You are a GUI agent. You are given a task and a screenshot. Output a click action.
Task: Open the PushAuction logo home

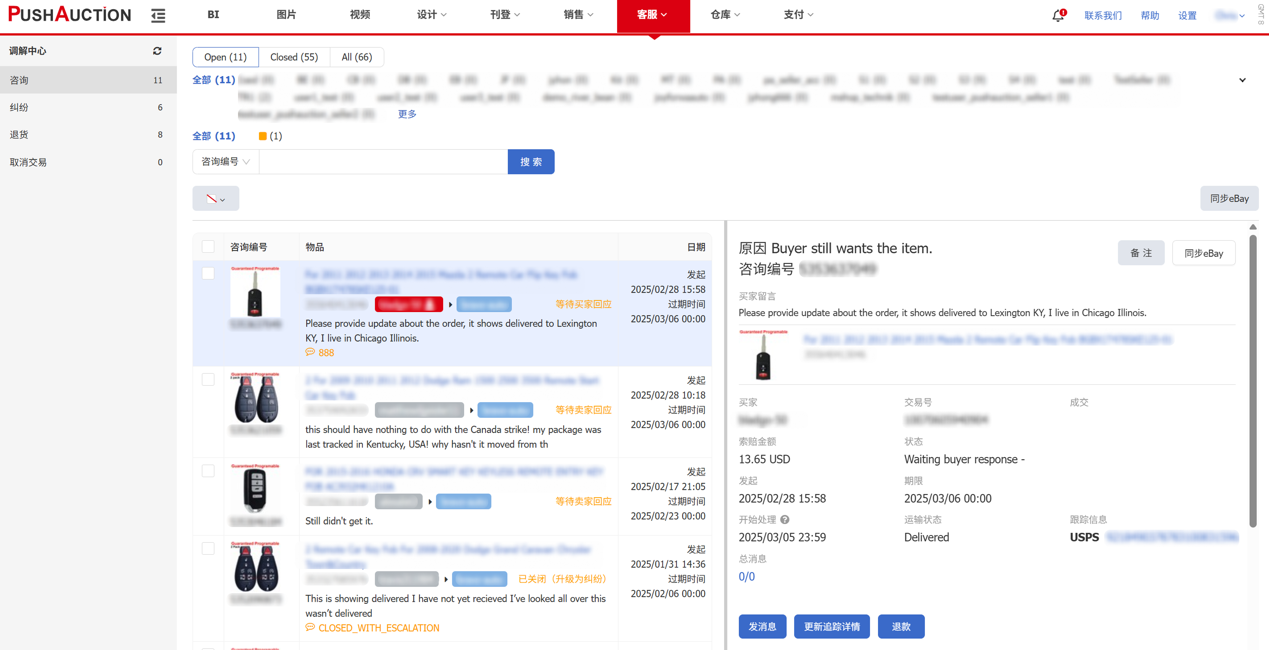[69, 15]
